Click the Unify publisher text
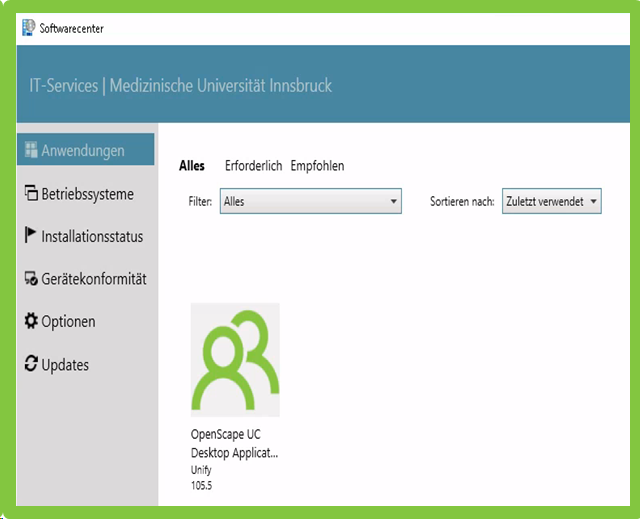Viewport: 640px width, 519px height. (201, 470)
